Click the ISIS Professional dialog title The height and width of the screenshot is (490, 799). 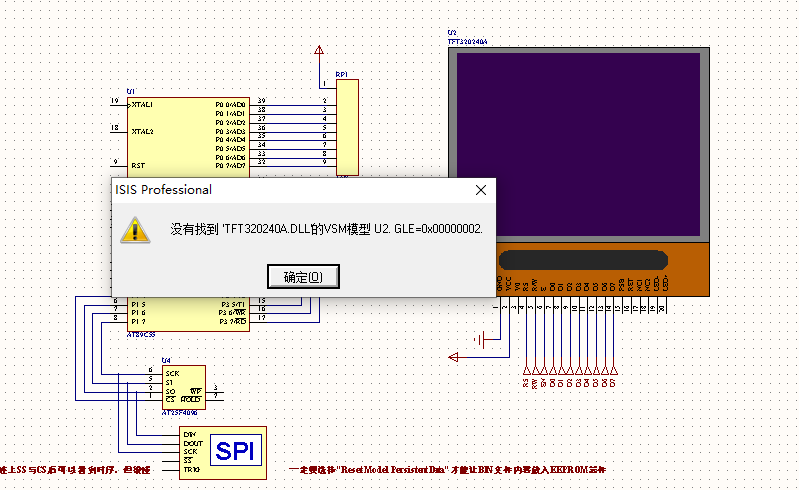coord(163,190)
